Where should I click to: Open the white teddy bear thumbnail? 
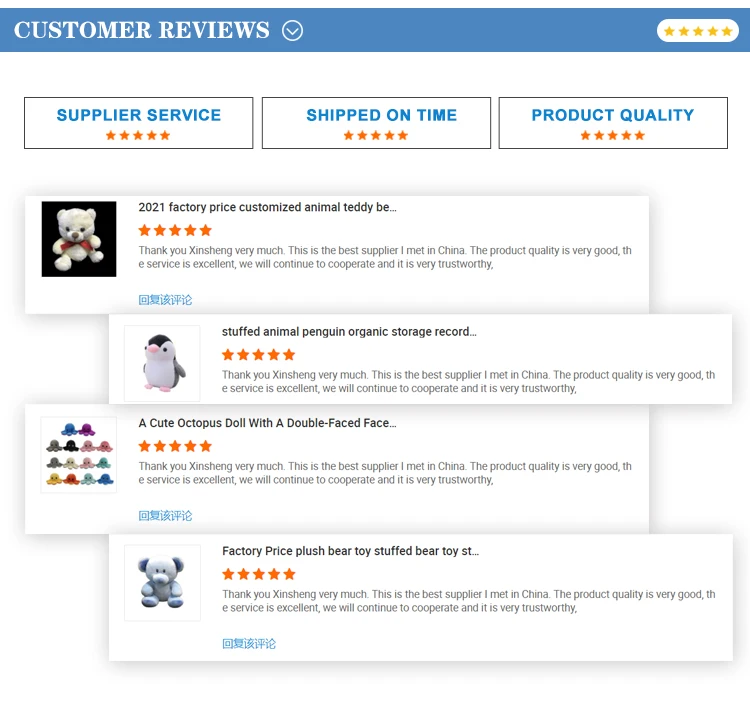click(79, 239)
